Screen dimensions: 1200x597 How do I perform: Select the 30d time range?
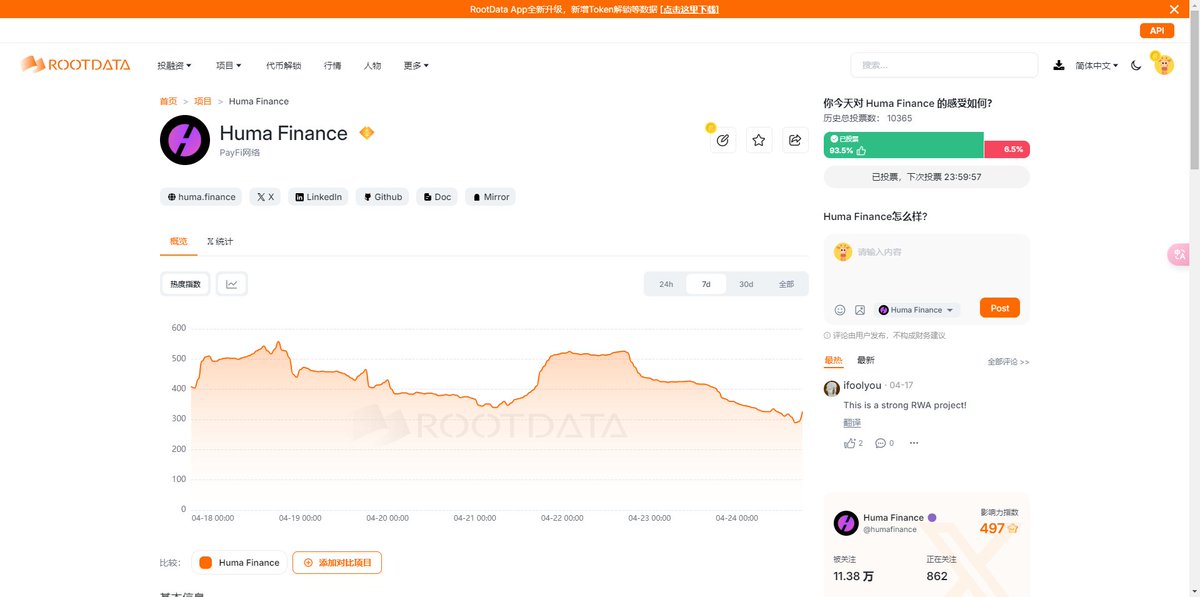coord(746,284)
